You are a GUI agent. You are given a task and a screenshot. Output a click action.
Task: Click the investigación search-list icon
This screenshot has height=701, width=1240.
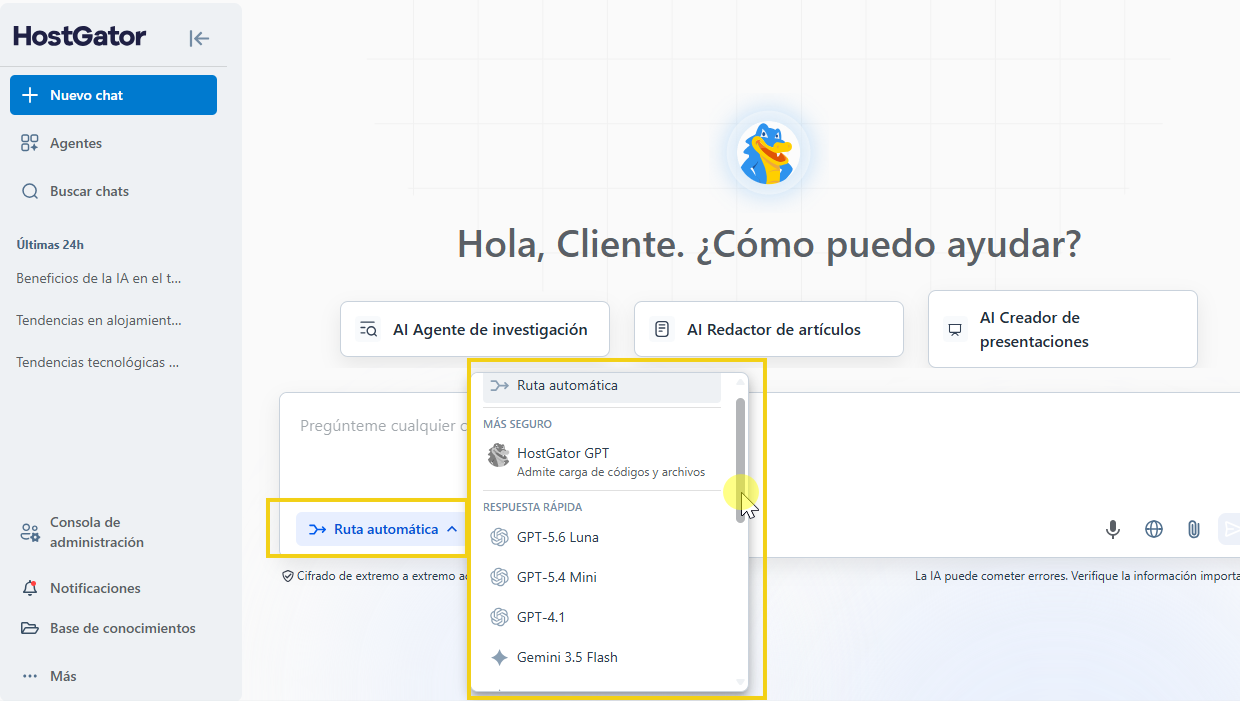[x=368, y=329]
